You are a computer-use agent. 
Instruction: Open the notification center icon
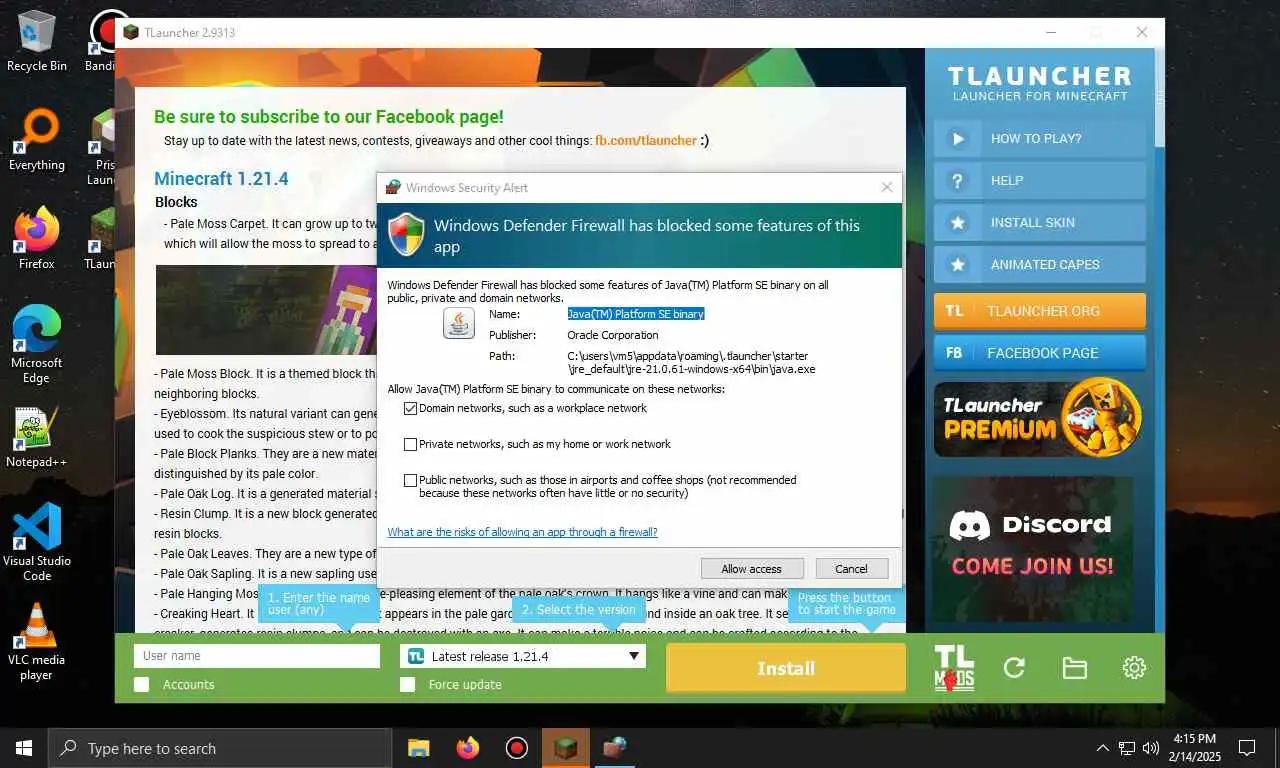(x=1247, y=748)
